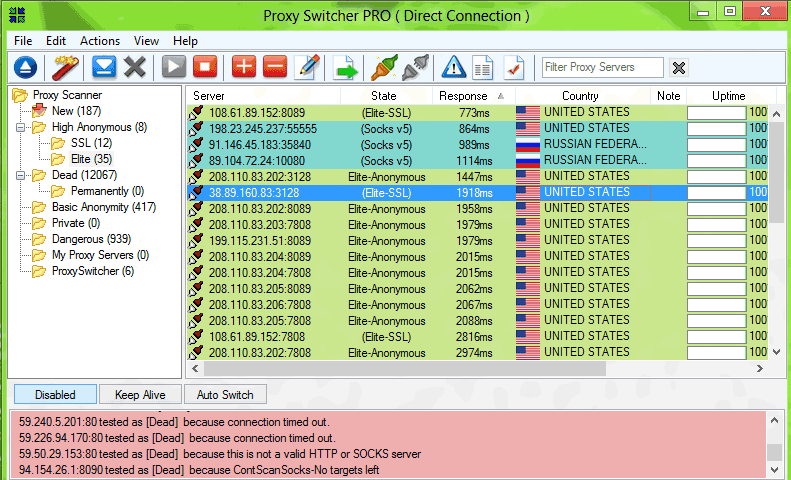Toggle the Keep Alive button
Viewport: 791px width, 480px height.
pyautogui.click(x=140, y=394)
